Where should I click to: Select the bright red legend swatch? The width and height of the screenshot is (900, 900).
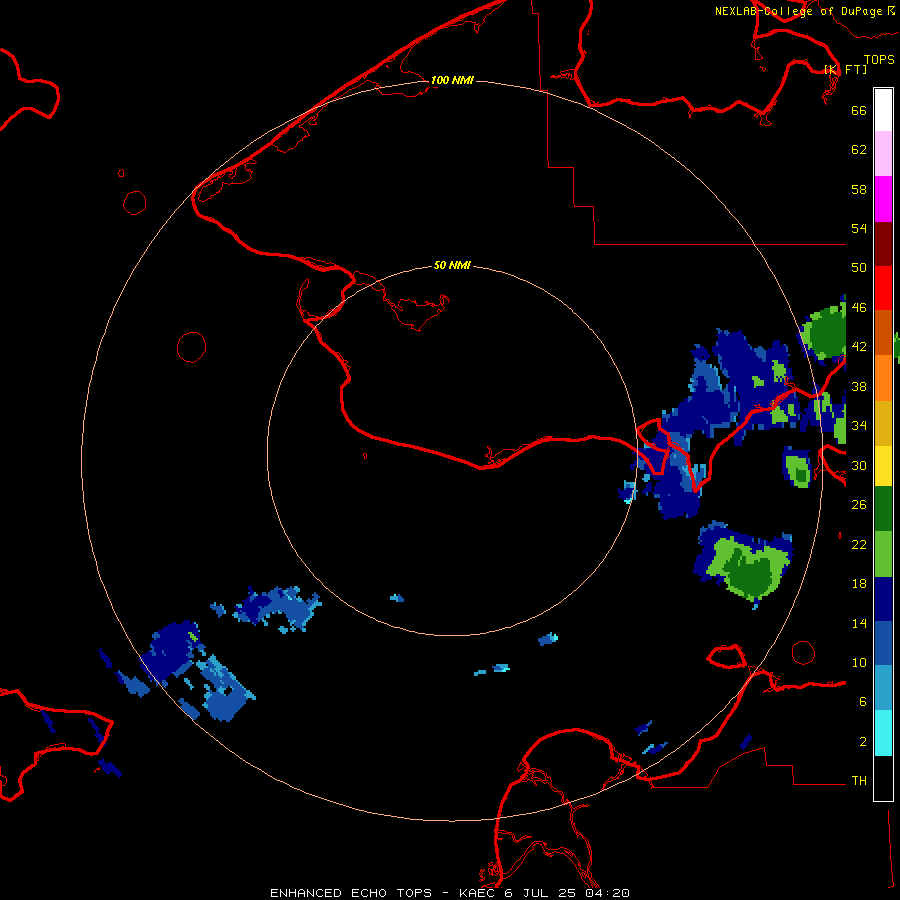click(x=883, y=288)
